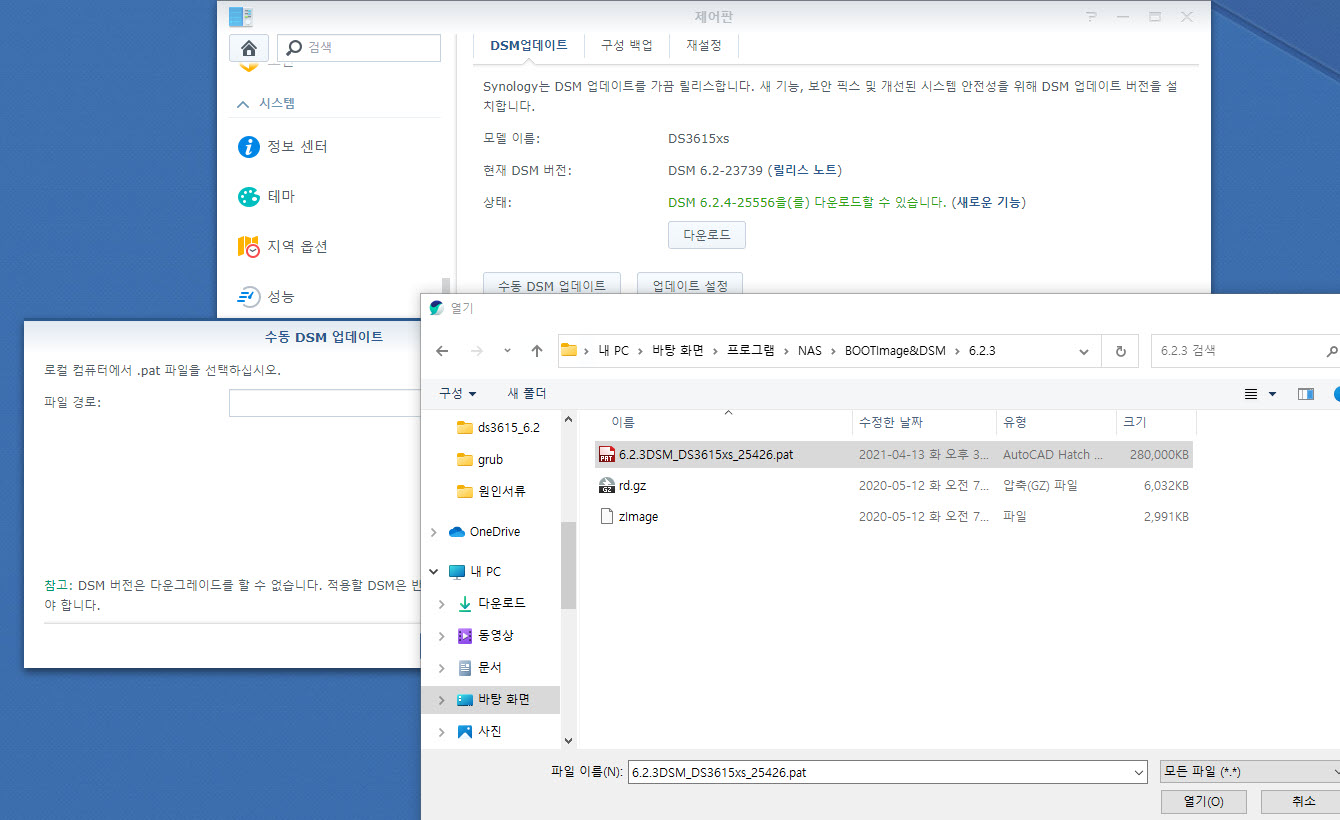Select the OneDrive cloud icon

457,532
